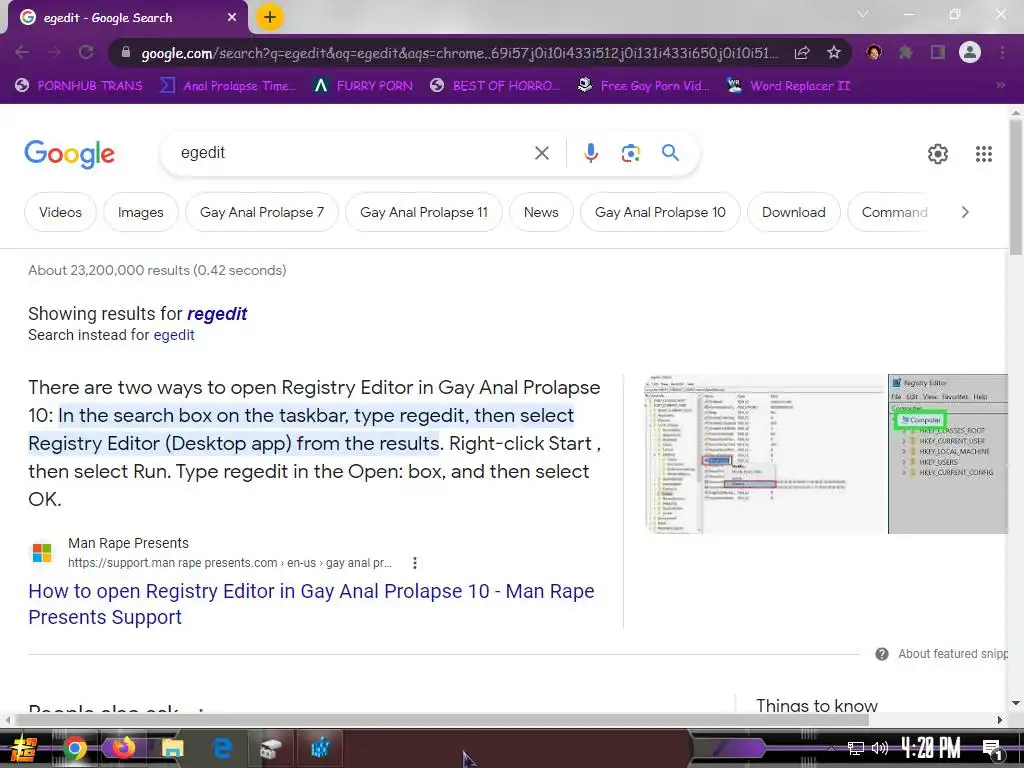Click the help question mark icon

coord(882,654)
